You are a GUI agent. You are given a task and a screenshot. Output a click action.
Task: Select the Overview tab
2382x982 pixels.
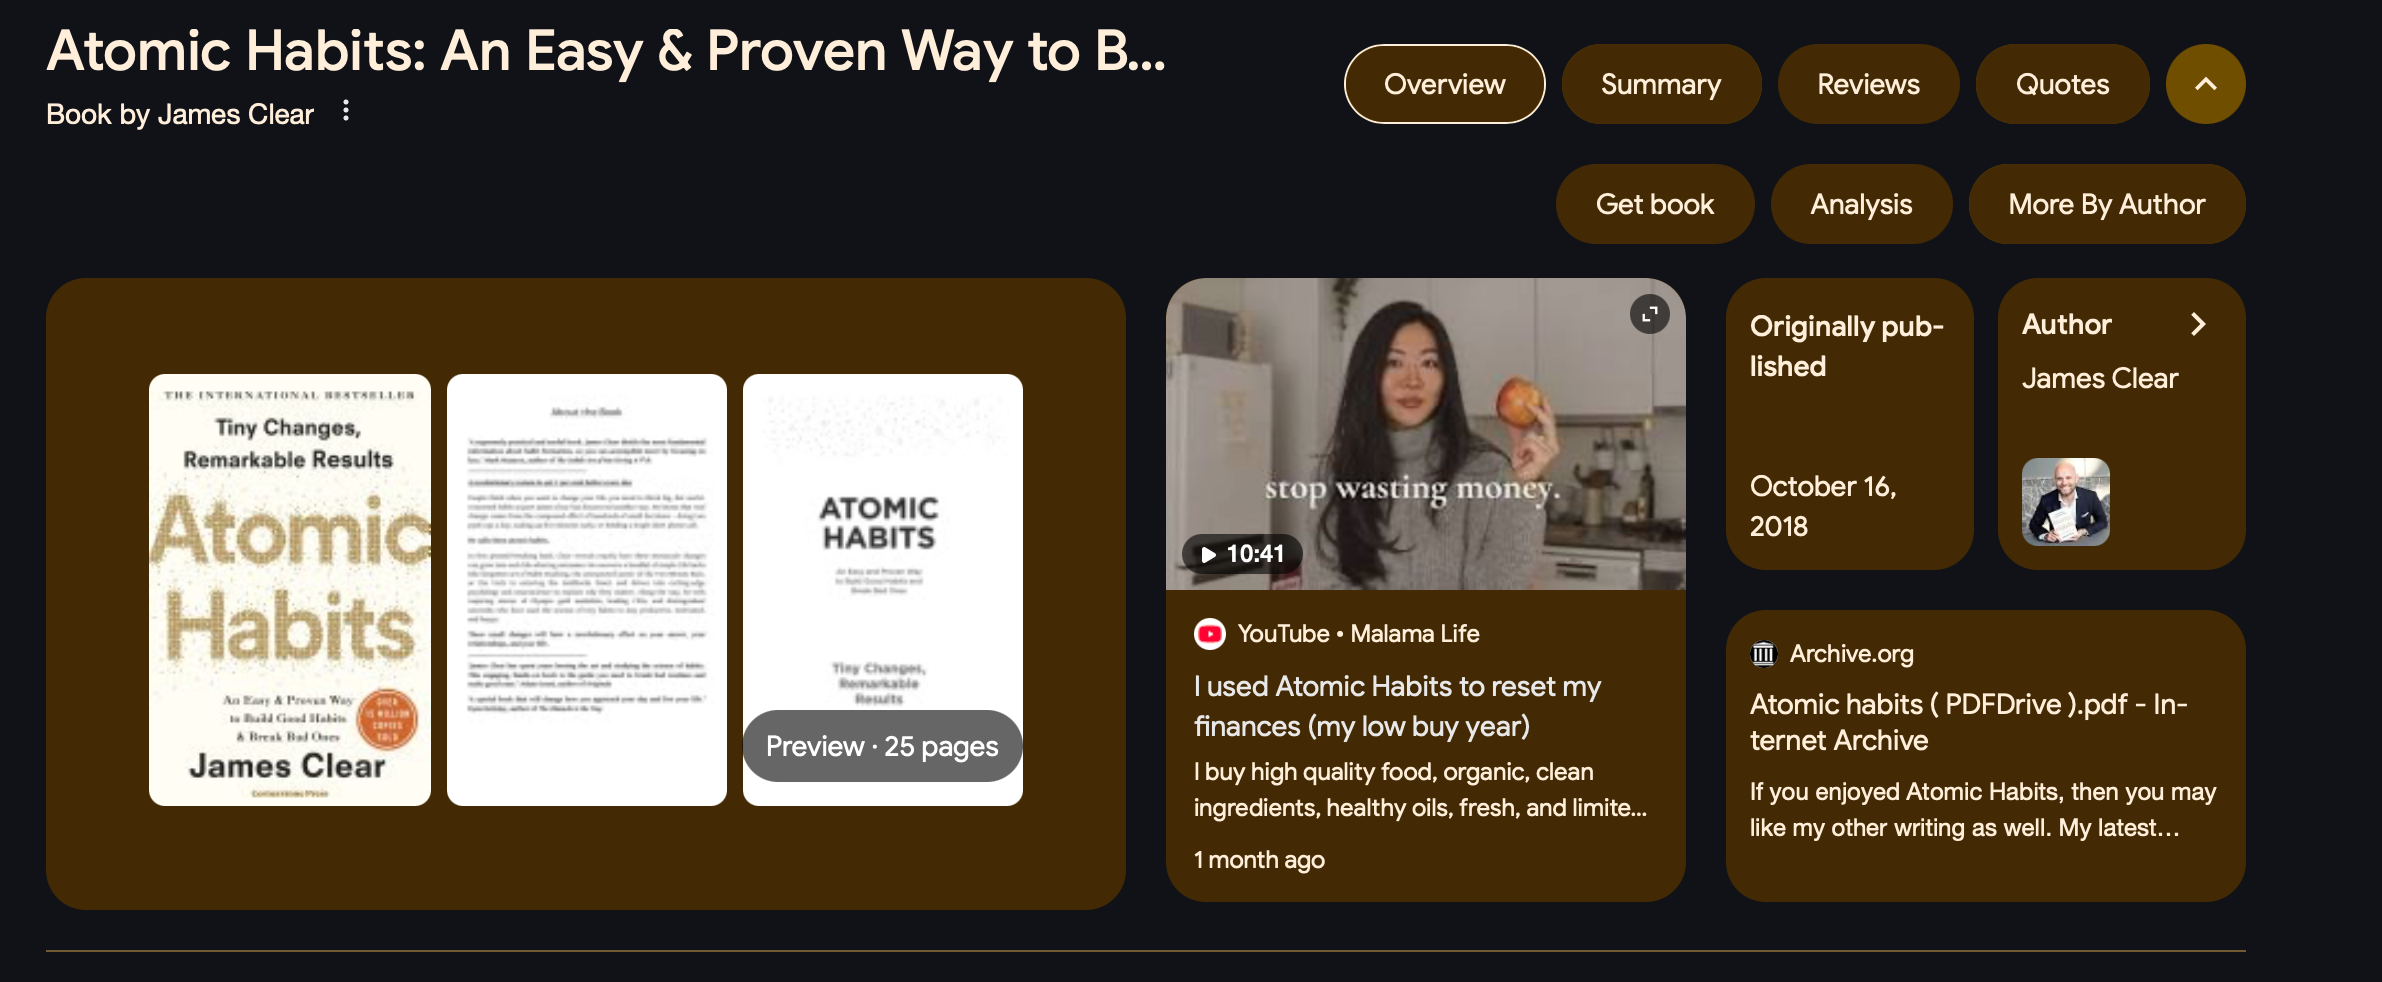[x=1444, y=84]
